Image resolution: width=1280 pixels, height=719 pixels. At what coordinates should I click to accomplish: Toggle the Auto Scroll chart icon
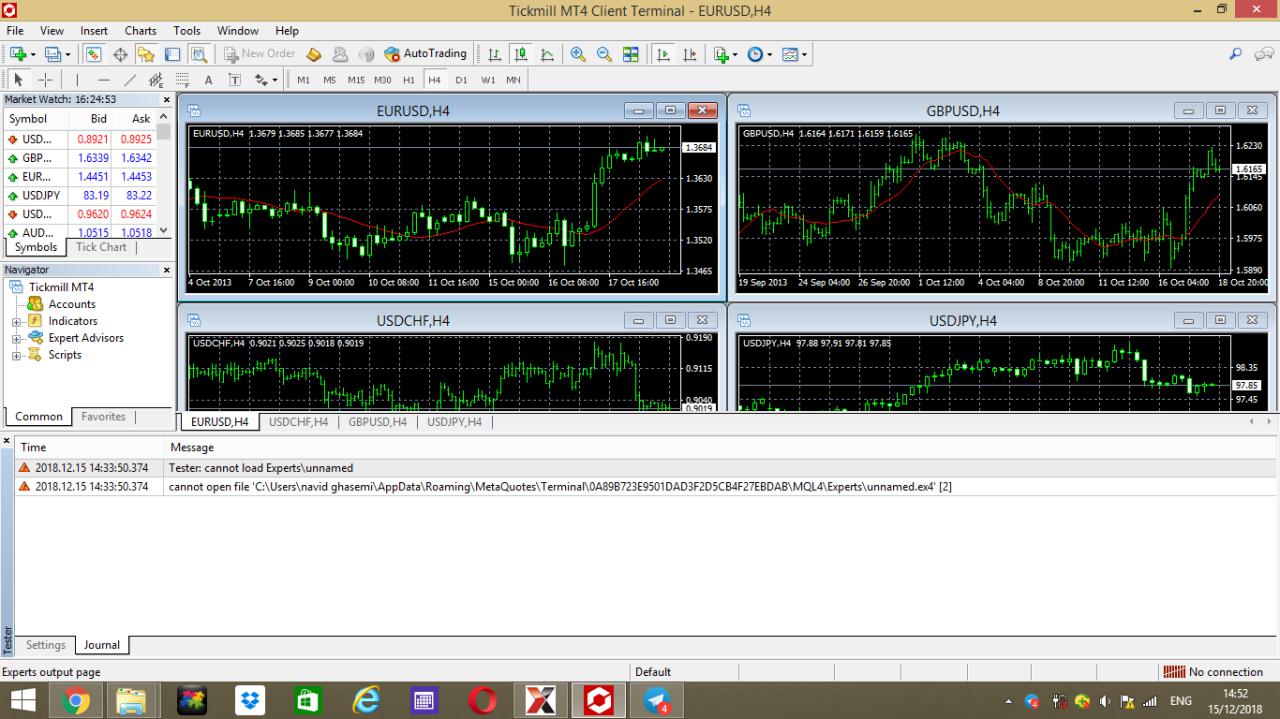663,54
